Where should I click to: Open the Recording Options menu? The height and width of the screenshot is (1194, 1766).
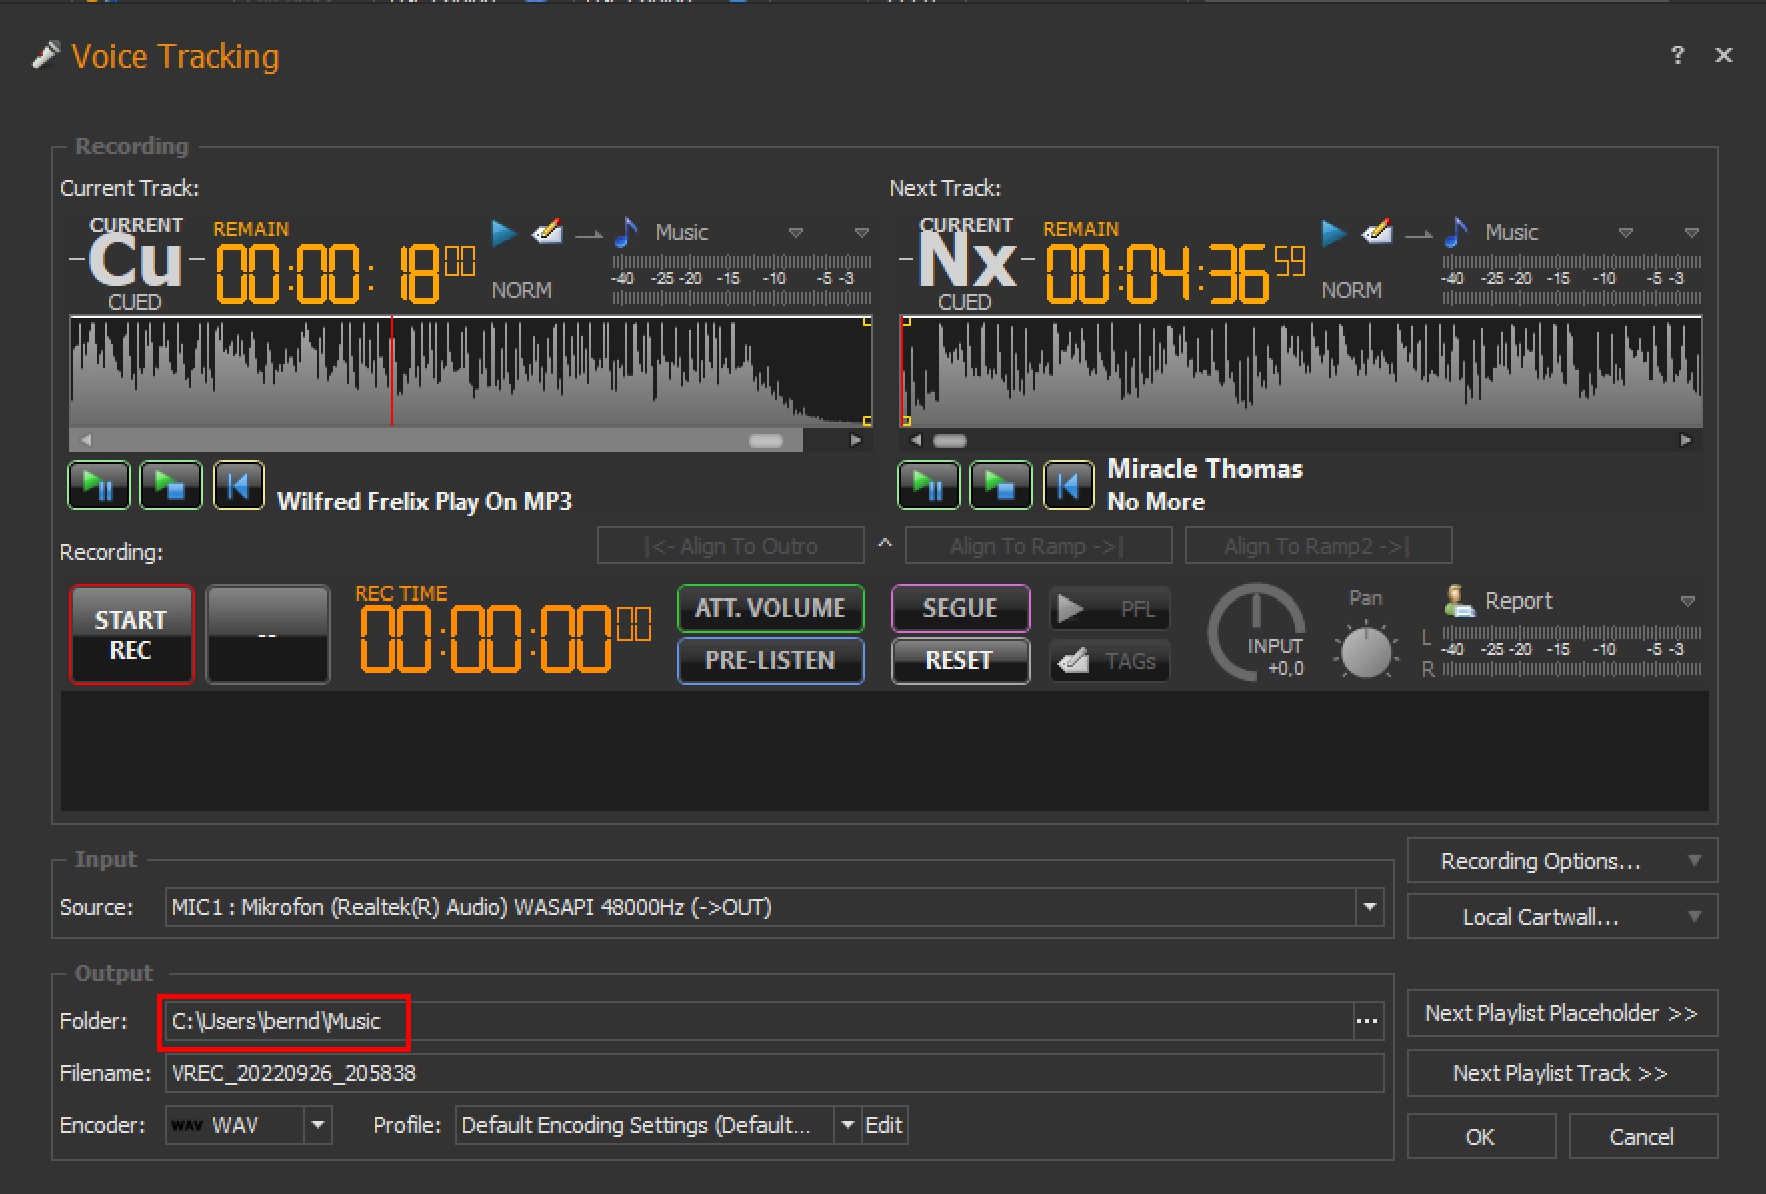pyautogui.click(x=1561, y=861)
